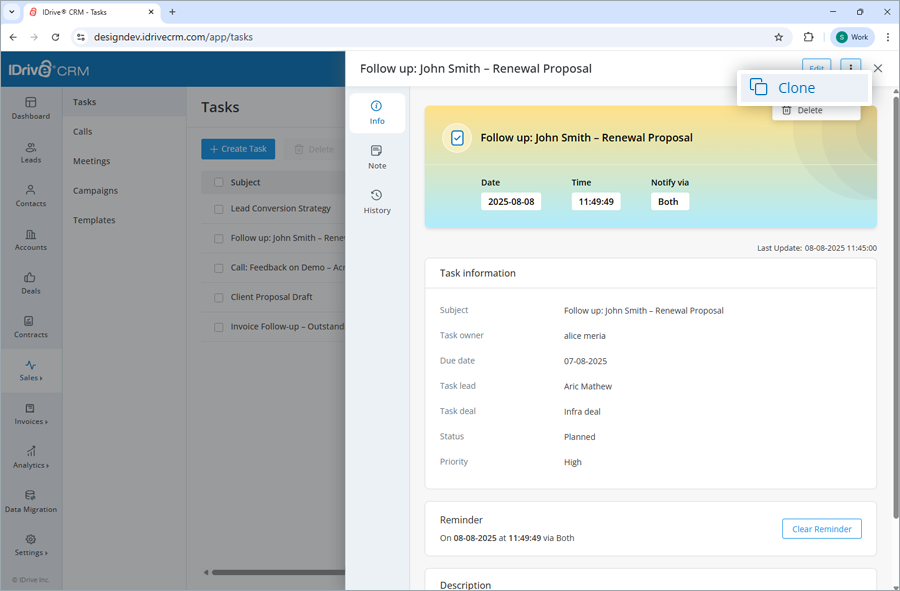Open Data Migration from the sidebar
900x591 pixels.
pyautogui.click(x=31, y=503)
